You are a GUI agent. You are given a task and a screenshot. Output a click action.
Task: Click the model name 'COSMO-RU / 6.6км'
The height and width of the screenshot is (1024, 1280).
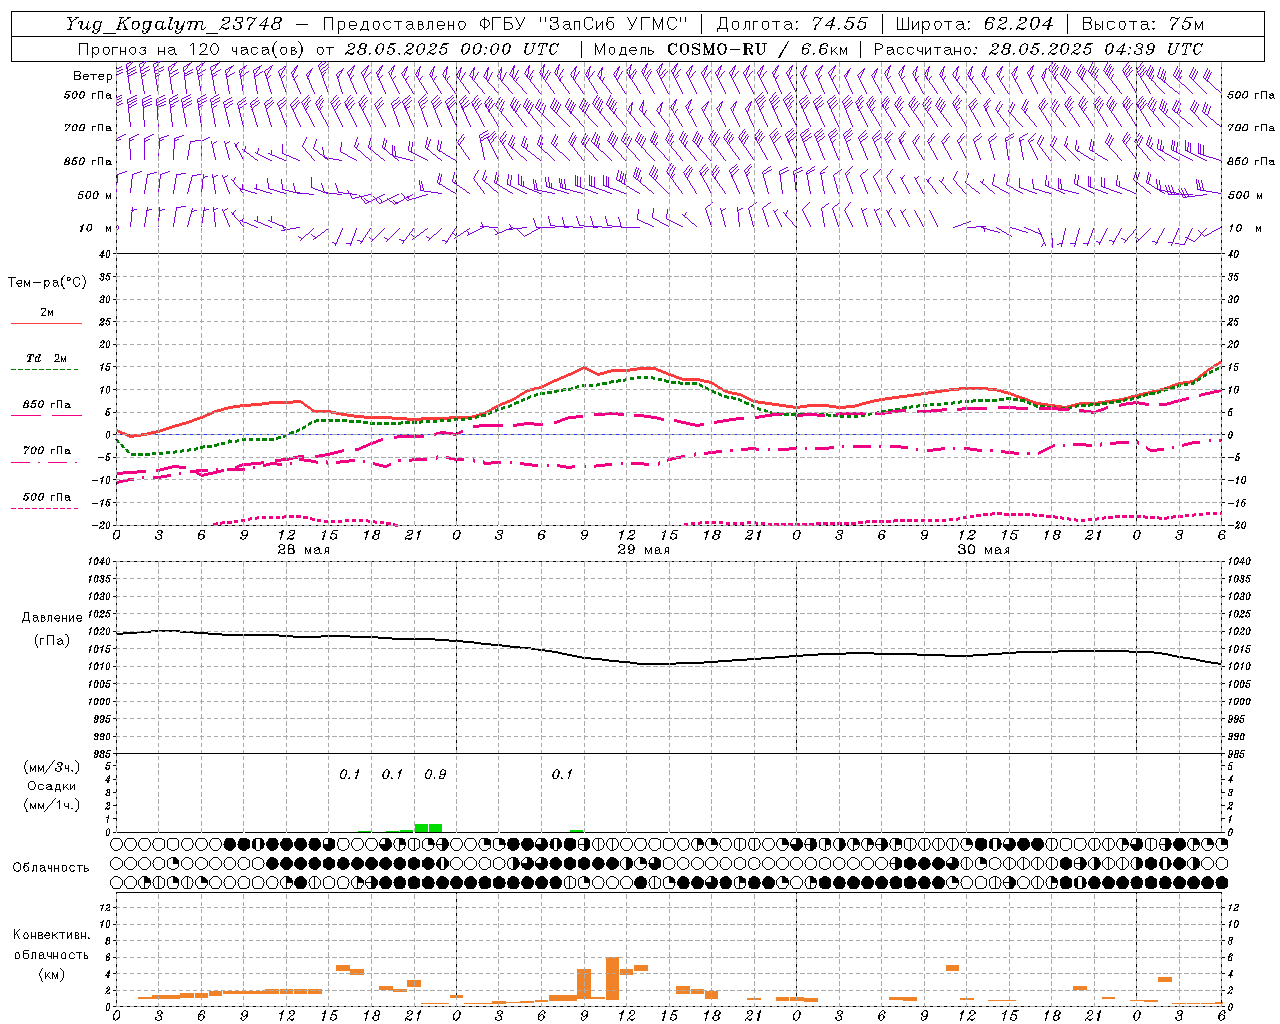point(757,49)
